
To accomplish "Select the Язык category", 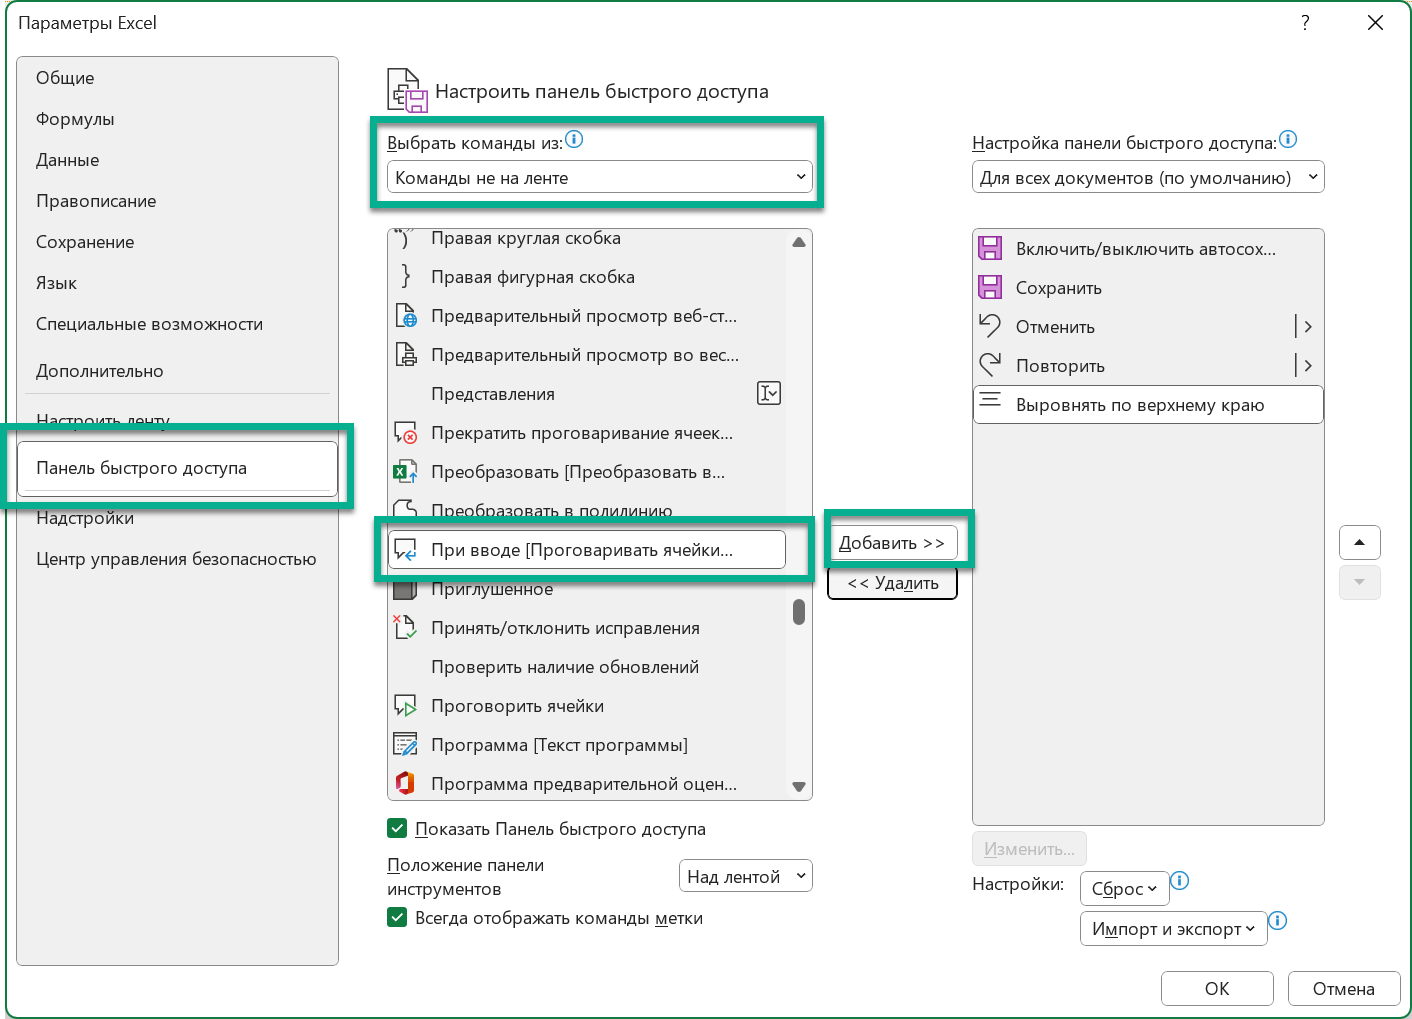I will pos(56,283).
